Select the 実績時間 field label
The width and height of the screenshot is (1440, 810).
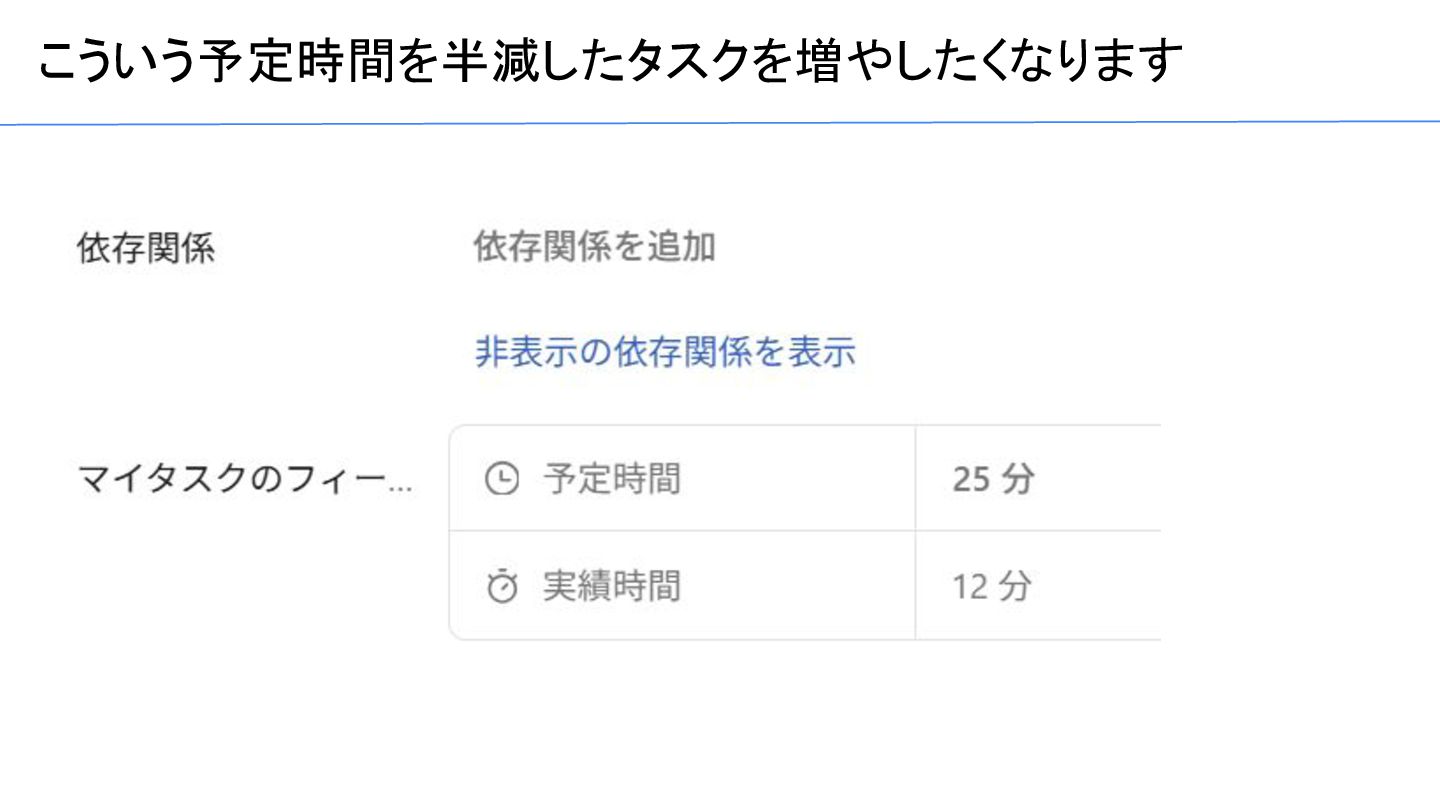(x=611, y=586)
